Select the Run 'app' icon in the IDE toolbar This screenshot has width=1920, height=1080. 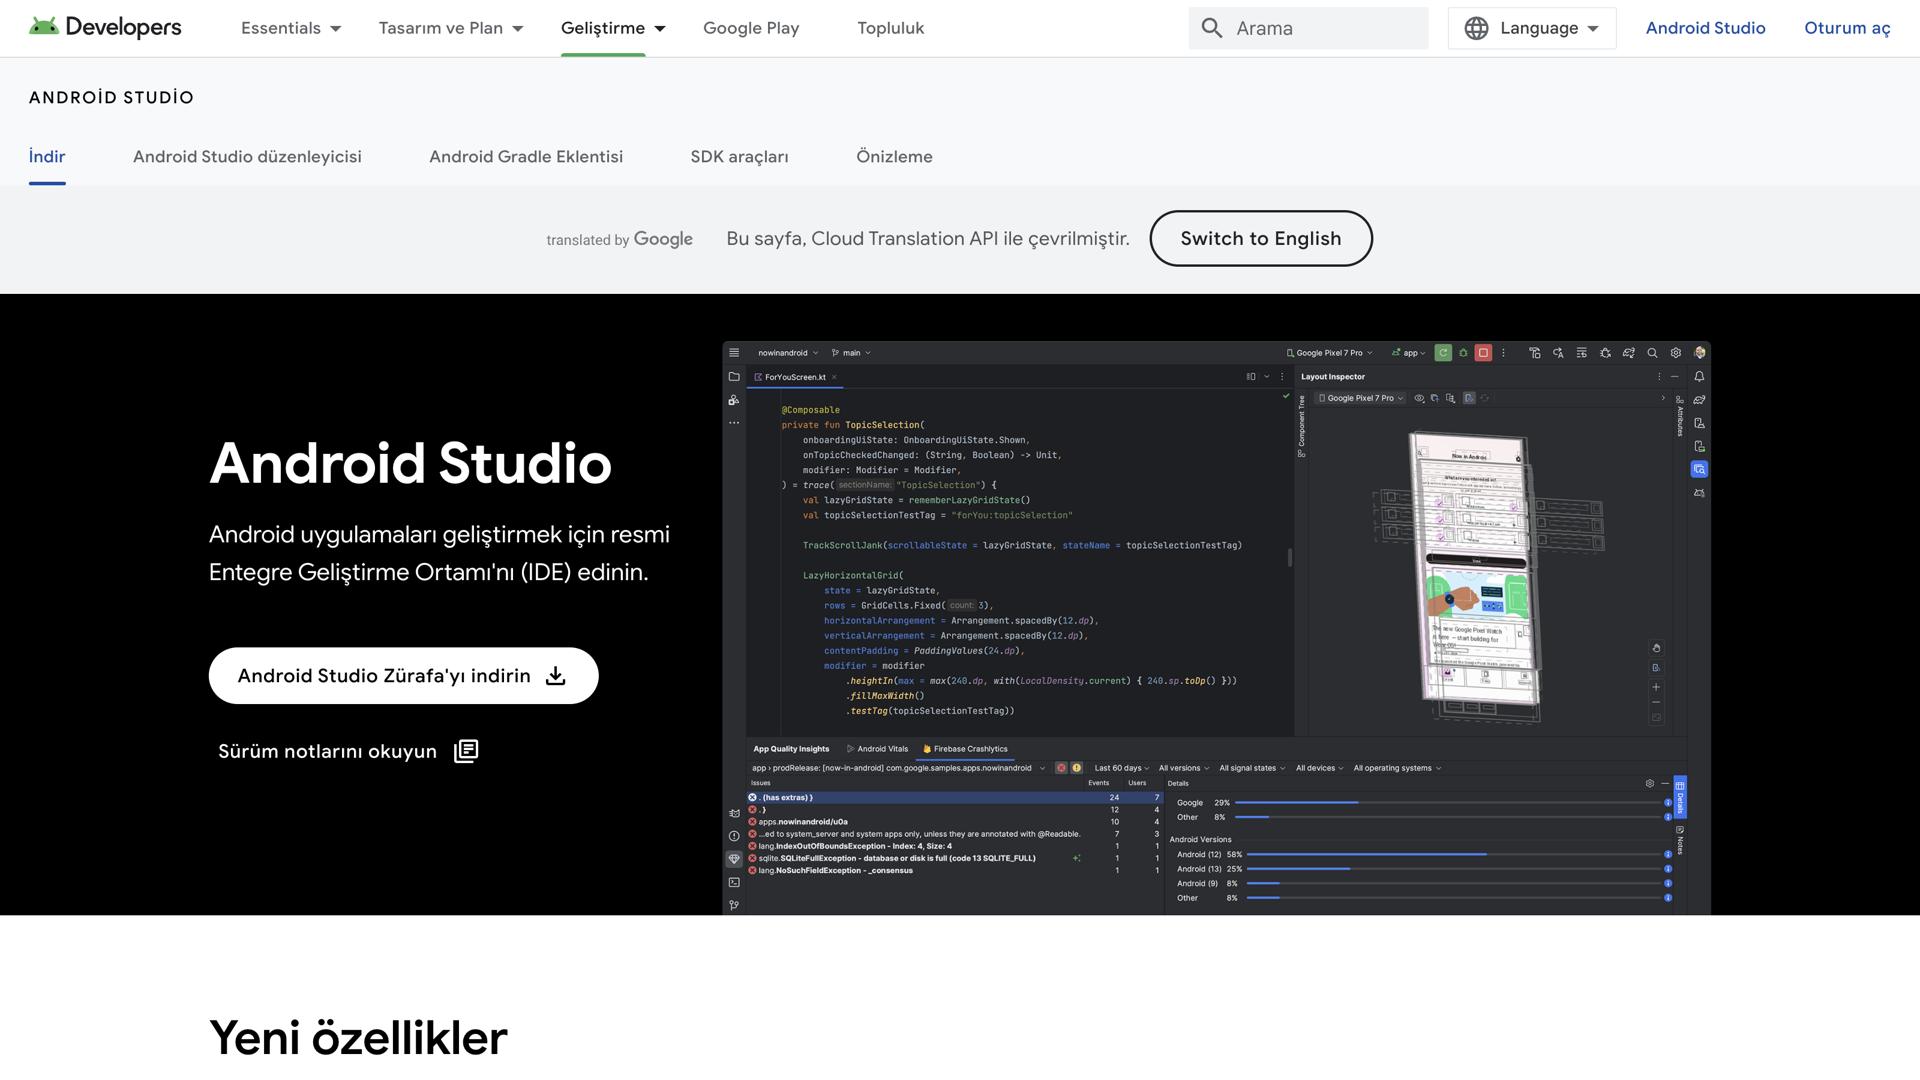pyautogui.click(x=1443, y=353)
